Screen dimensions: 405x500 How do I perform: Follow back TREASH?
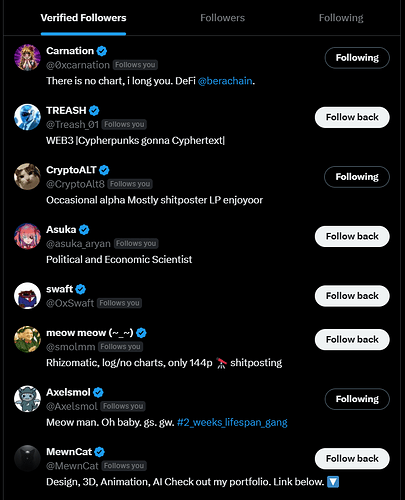pos(352,117)
